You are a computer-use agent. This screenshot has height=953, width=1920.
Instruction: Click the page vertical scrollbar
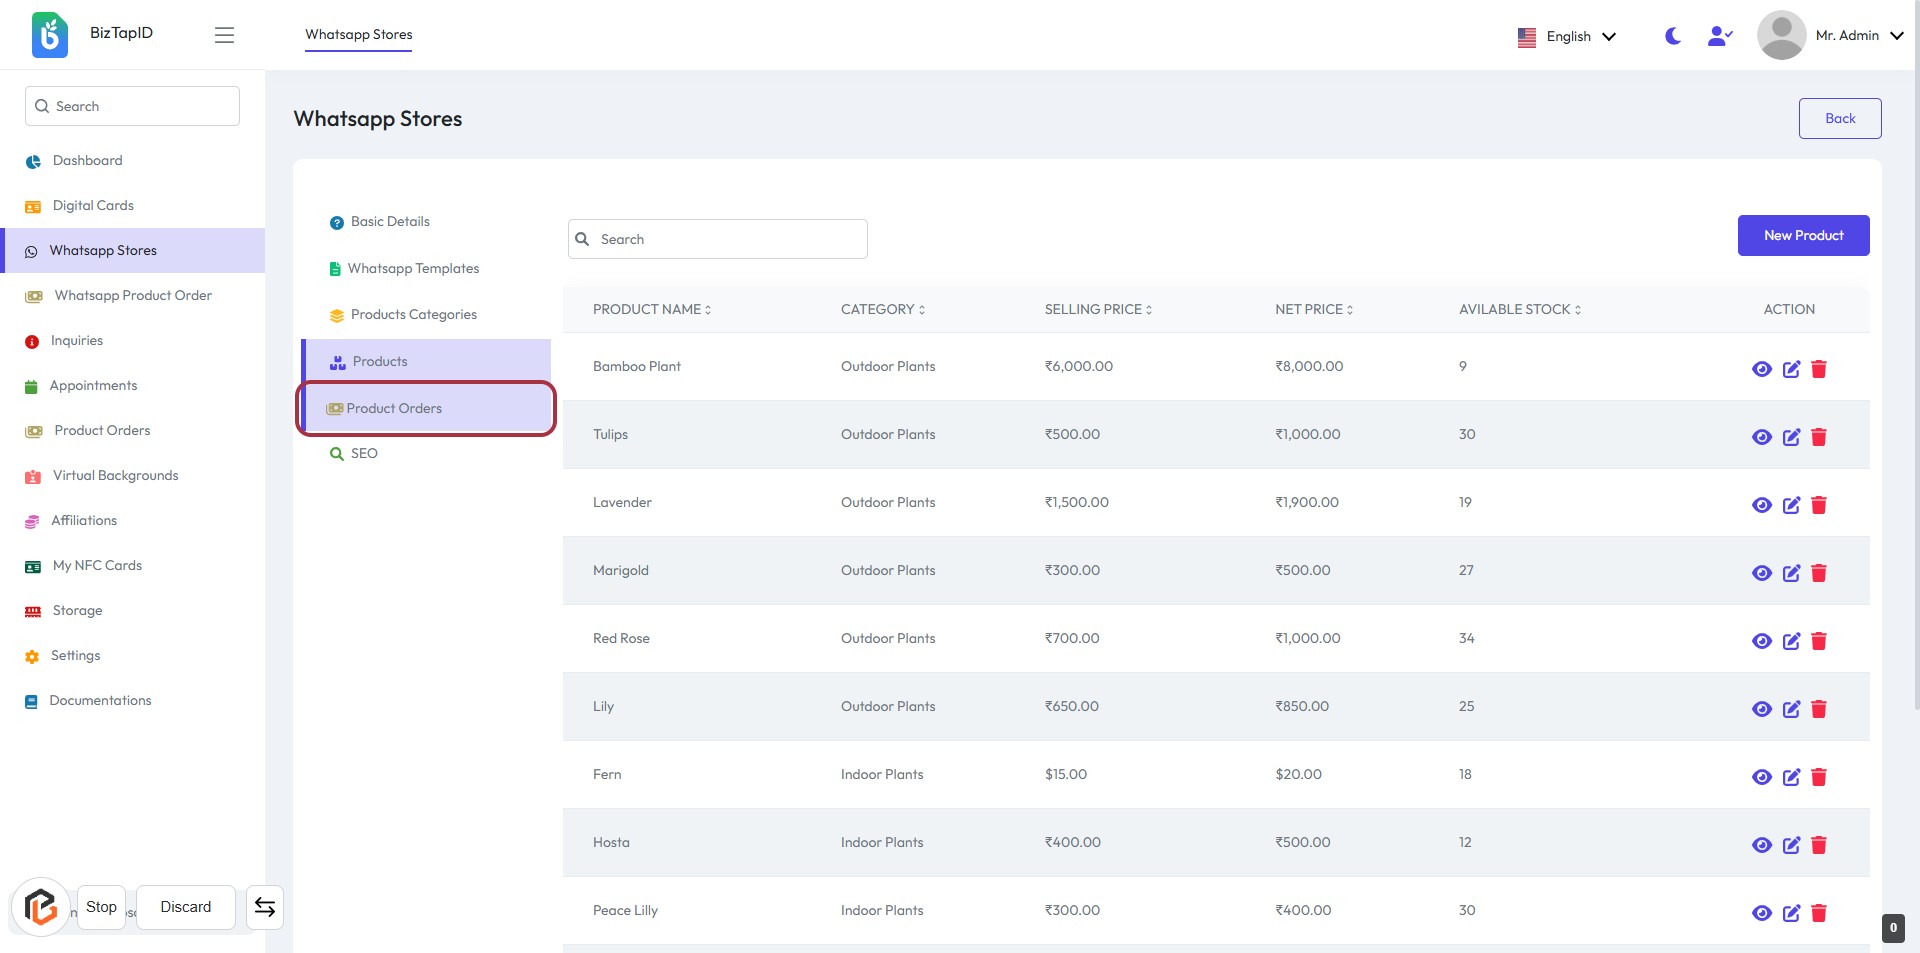(x=1915, y=400)
